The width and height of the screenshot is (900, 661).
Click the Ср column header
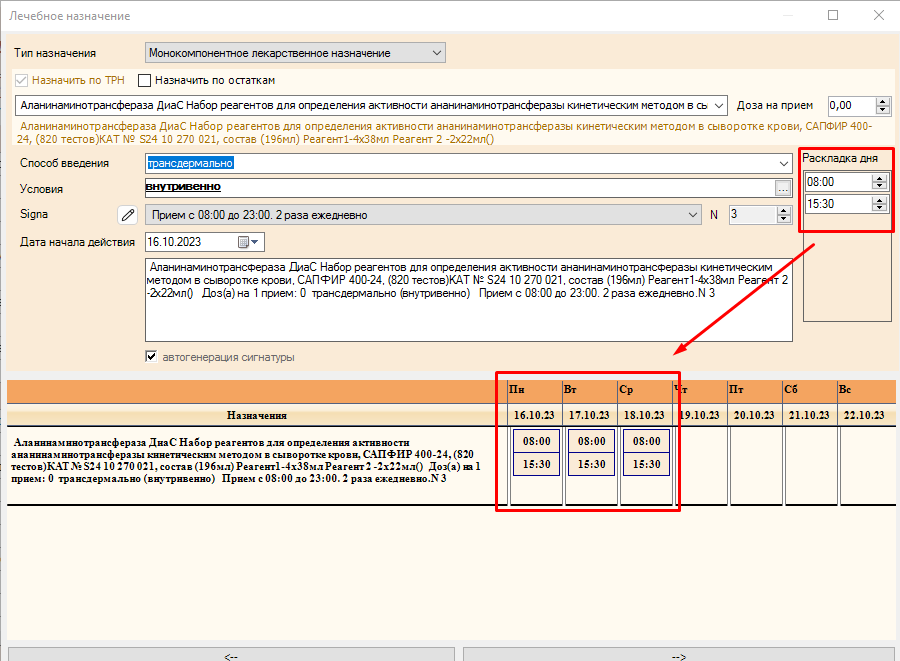pyautogui.click(x=645, y=390)
